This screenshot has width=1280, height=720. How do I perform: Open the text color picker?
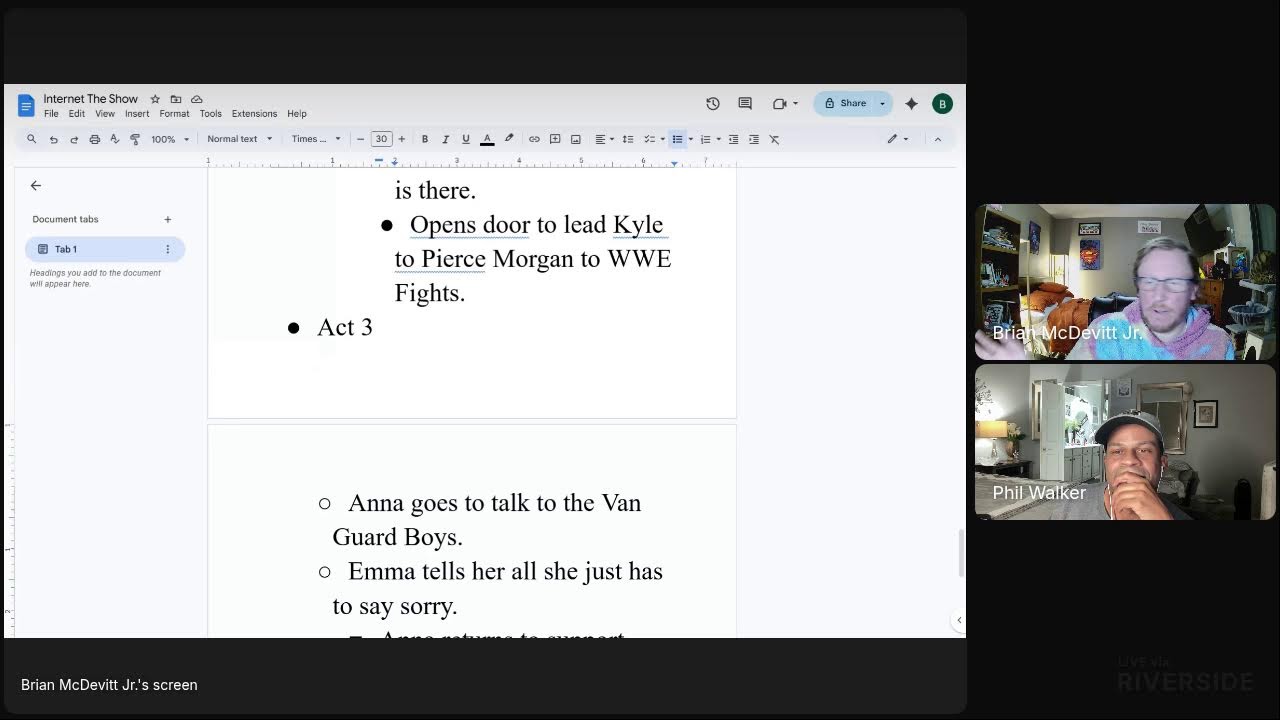click(x=487, y=139)
